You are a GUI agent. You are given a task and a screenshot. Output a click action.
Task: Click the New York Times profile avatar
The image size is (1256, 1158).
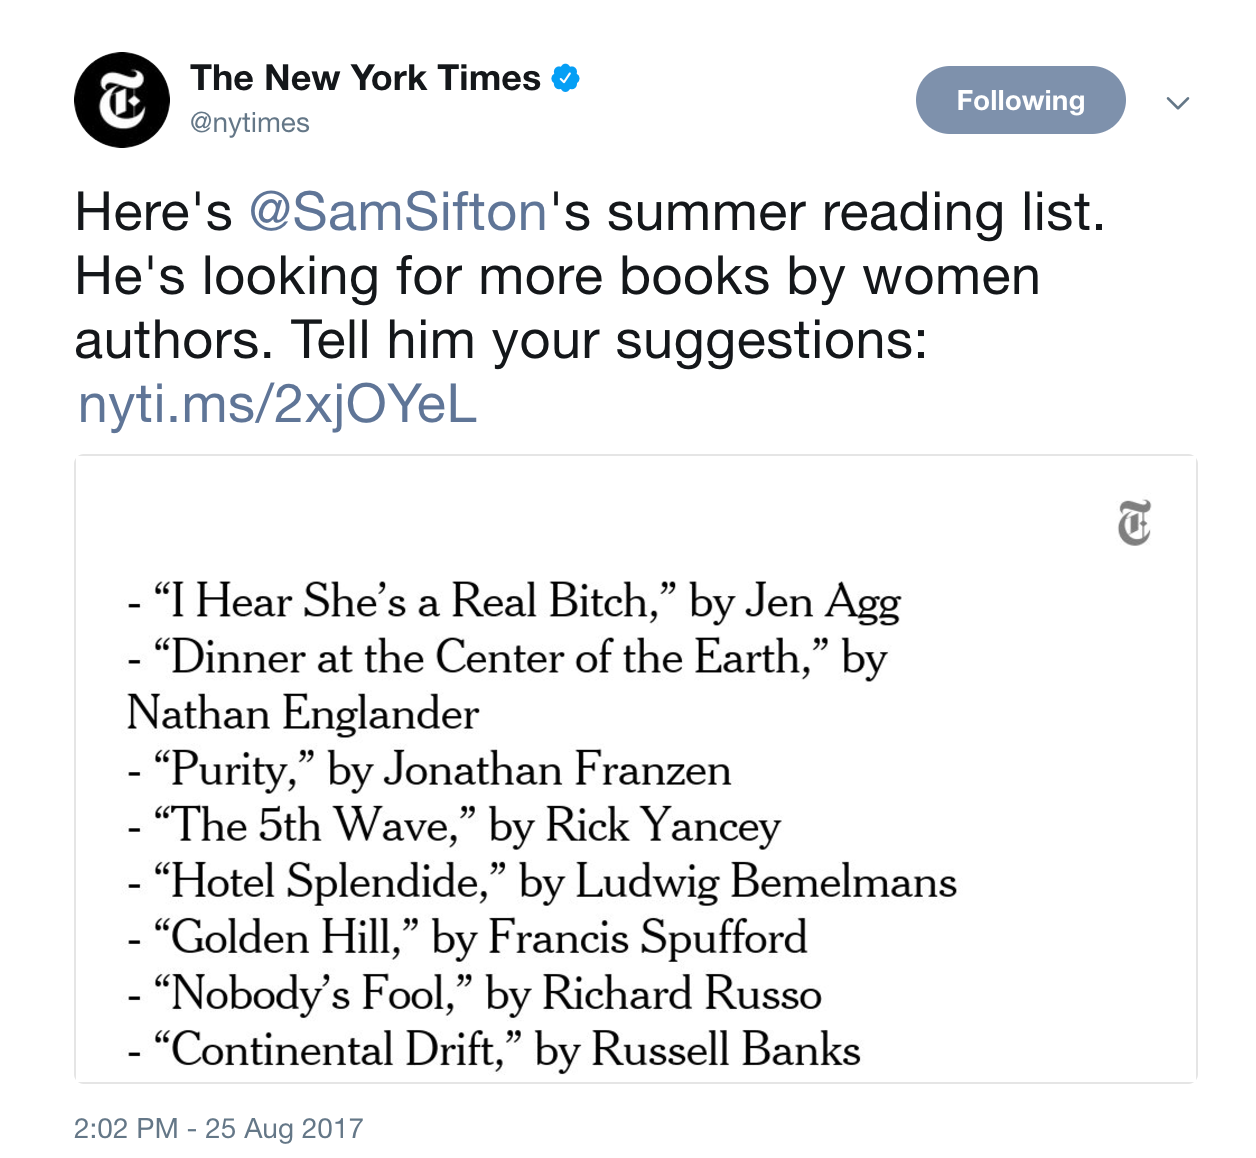click(x=122, y=100)
